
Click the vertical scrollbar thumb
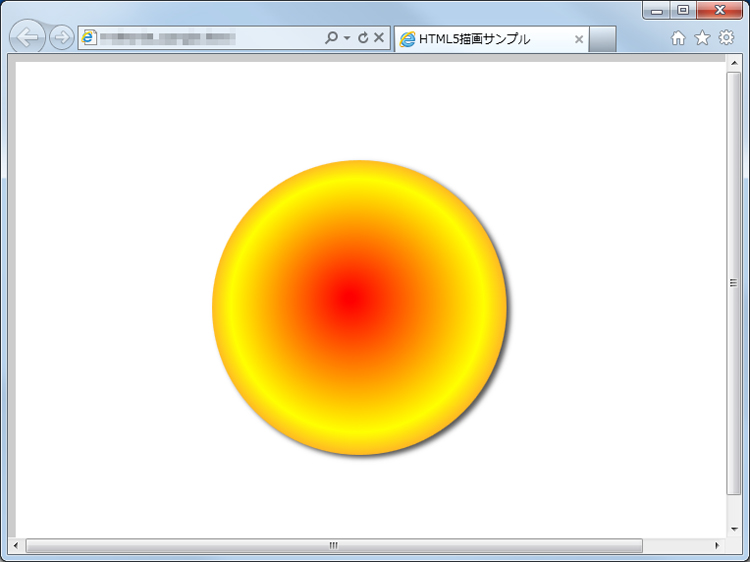click(x=734, y=283)
